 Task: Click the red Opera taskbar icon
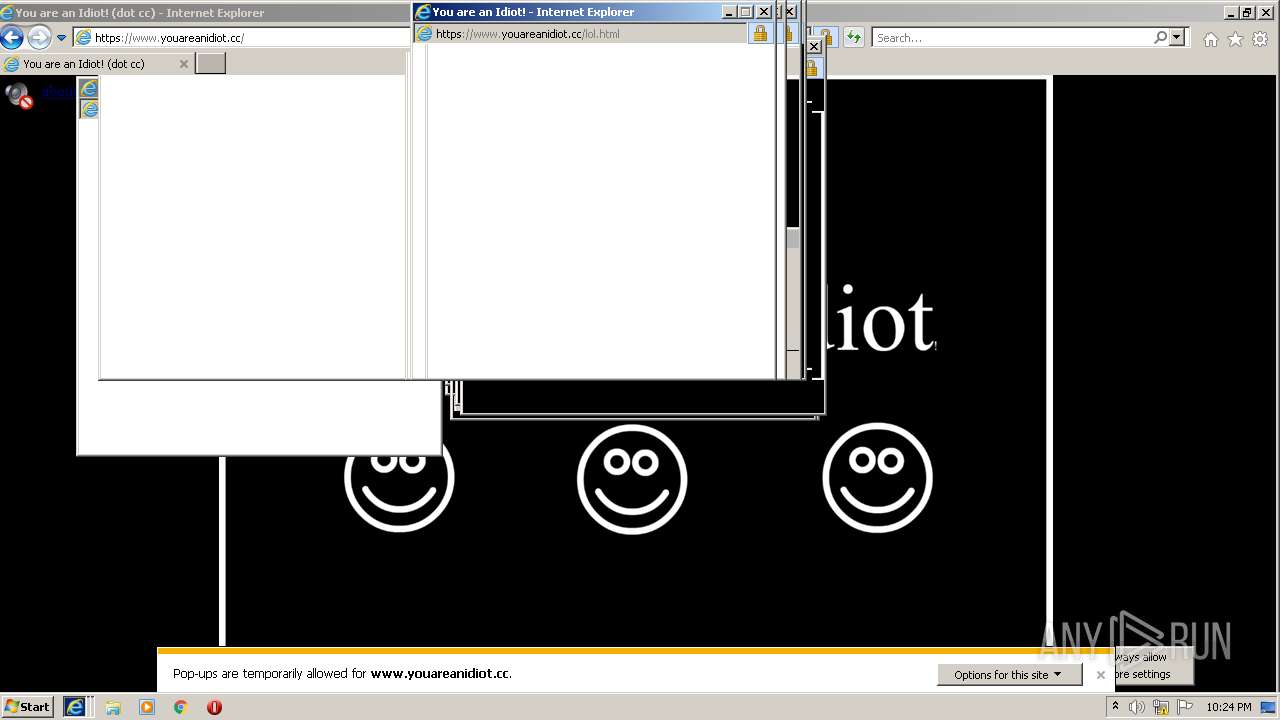point(214,707)
